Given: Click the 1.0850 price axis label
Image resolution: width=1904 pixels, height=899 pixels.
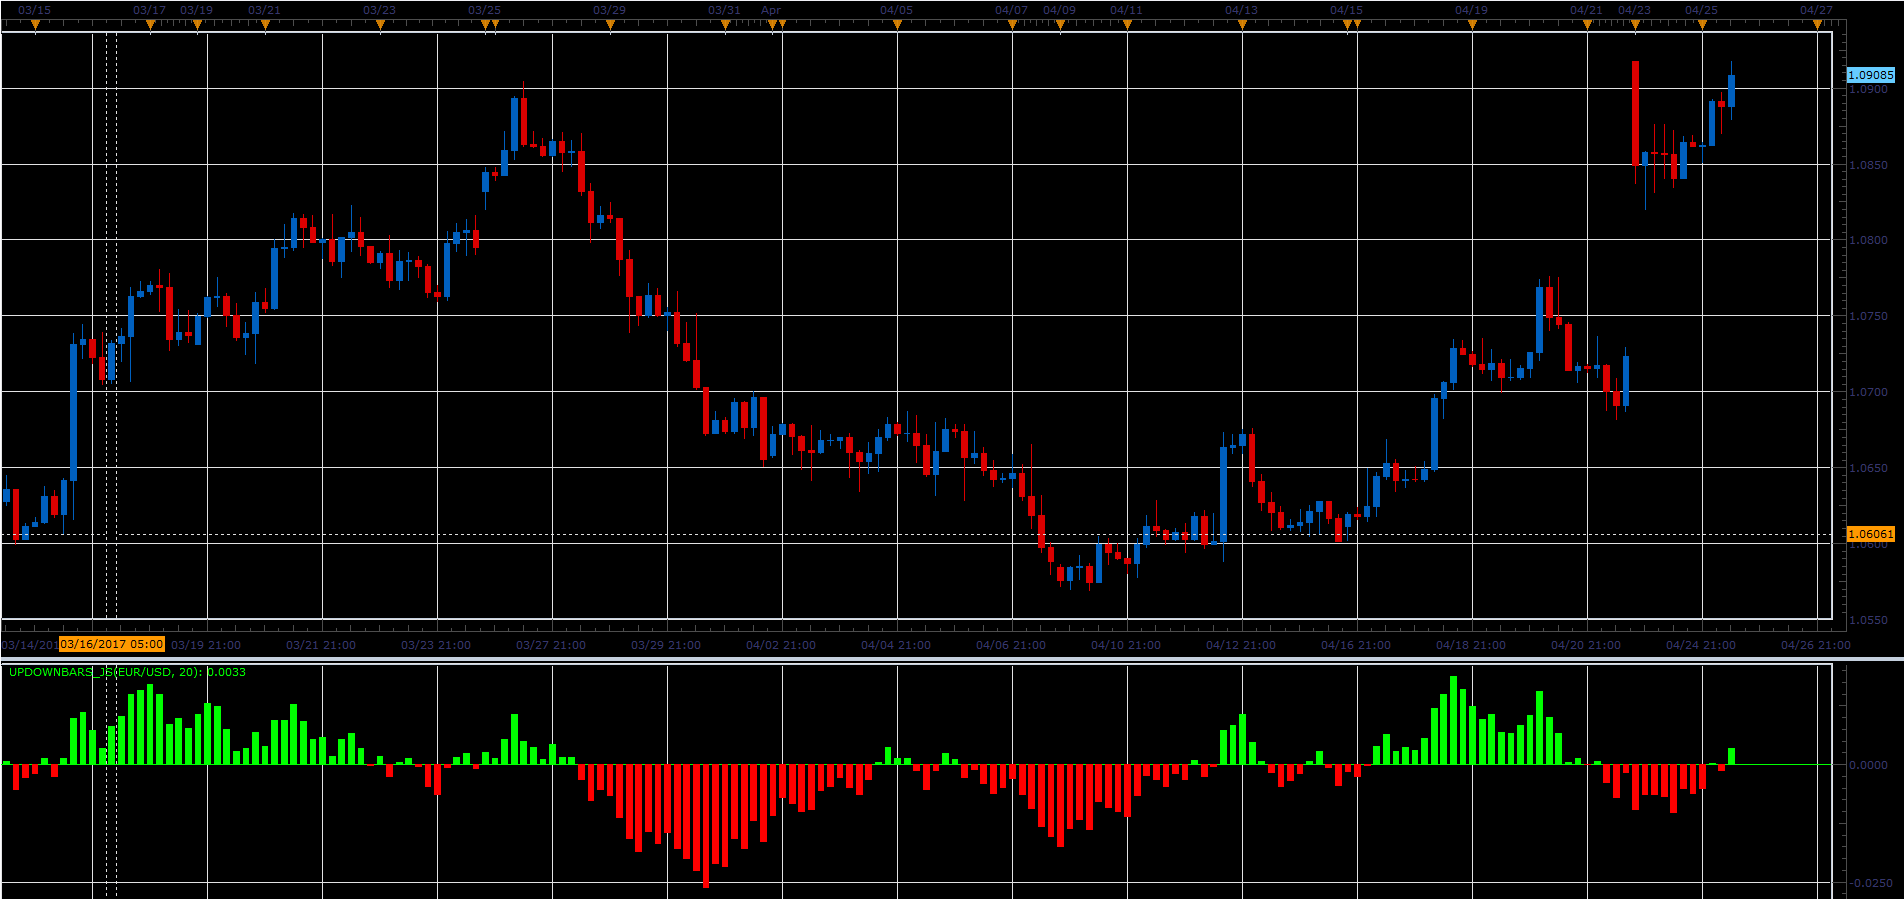Looking at the screenshot, I should pos(1869,165).
